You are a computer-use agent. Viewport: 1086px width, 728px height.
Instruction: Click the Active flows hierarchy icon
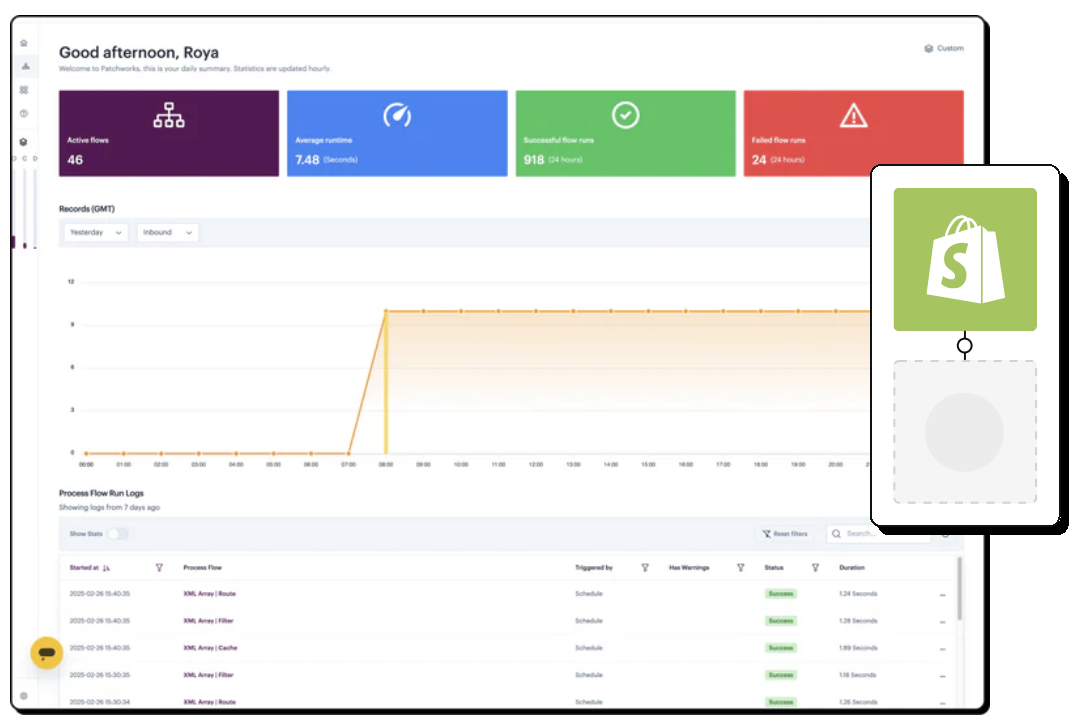169,115
